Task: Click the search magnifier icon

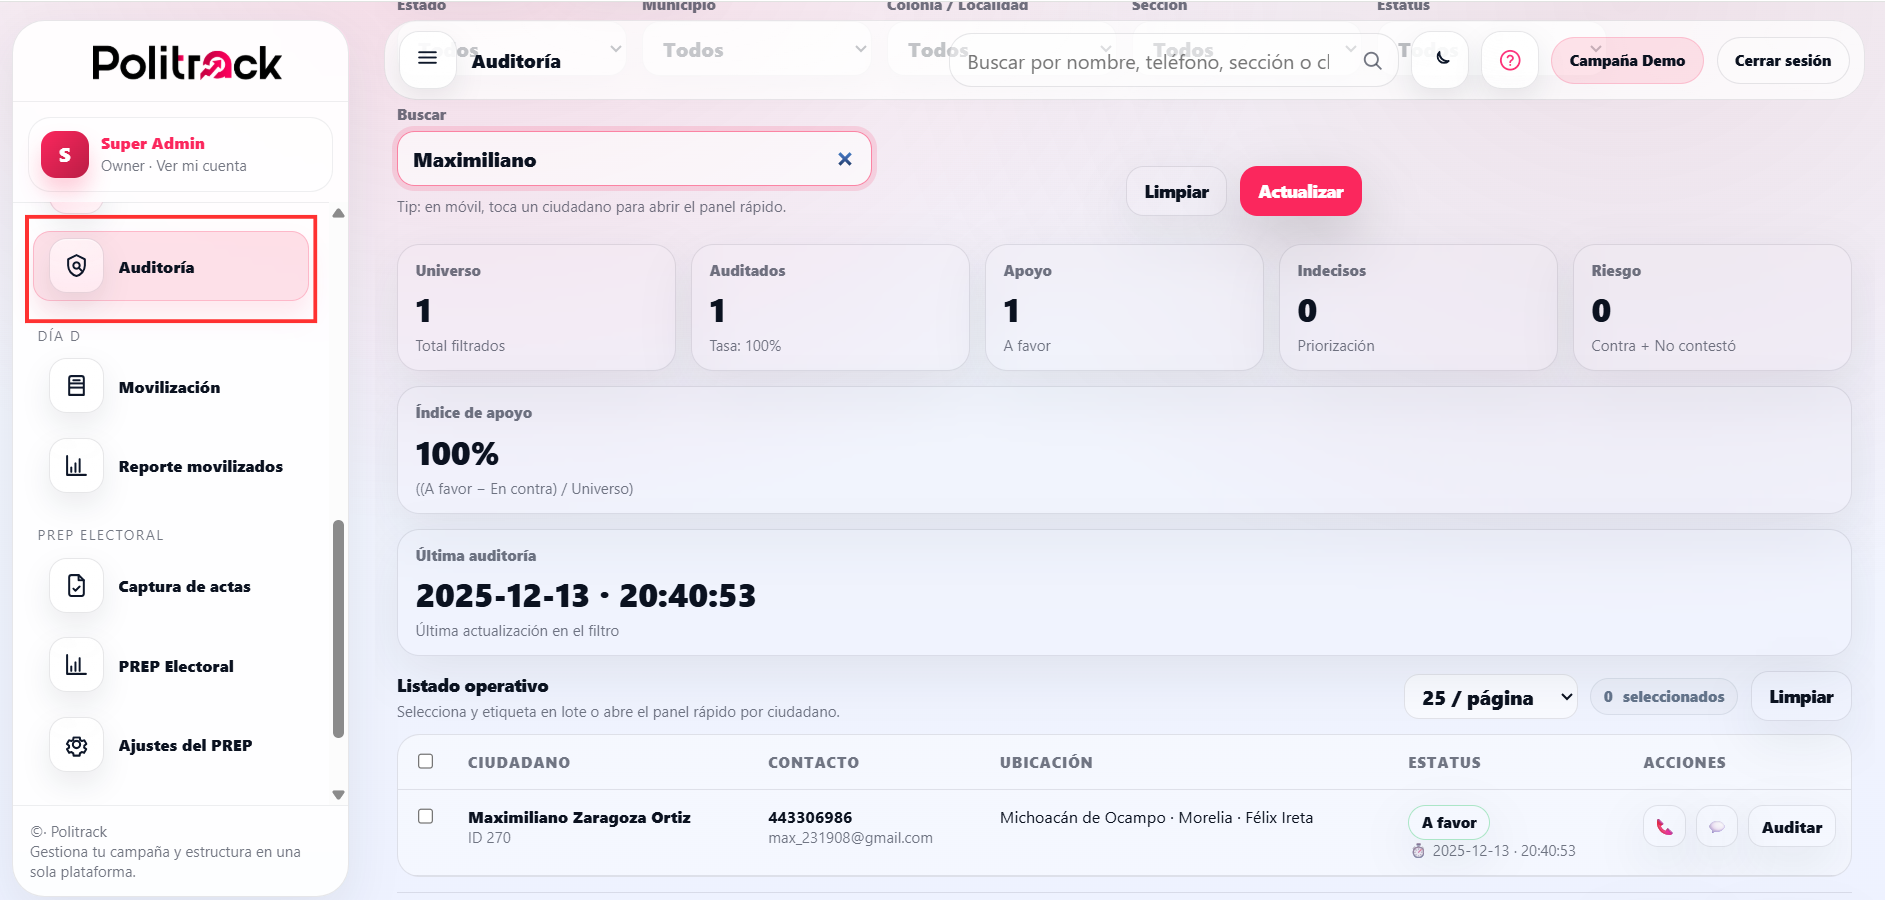Action: 1373,60
